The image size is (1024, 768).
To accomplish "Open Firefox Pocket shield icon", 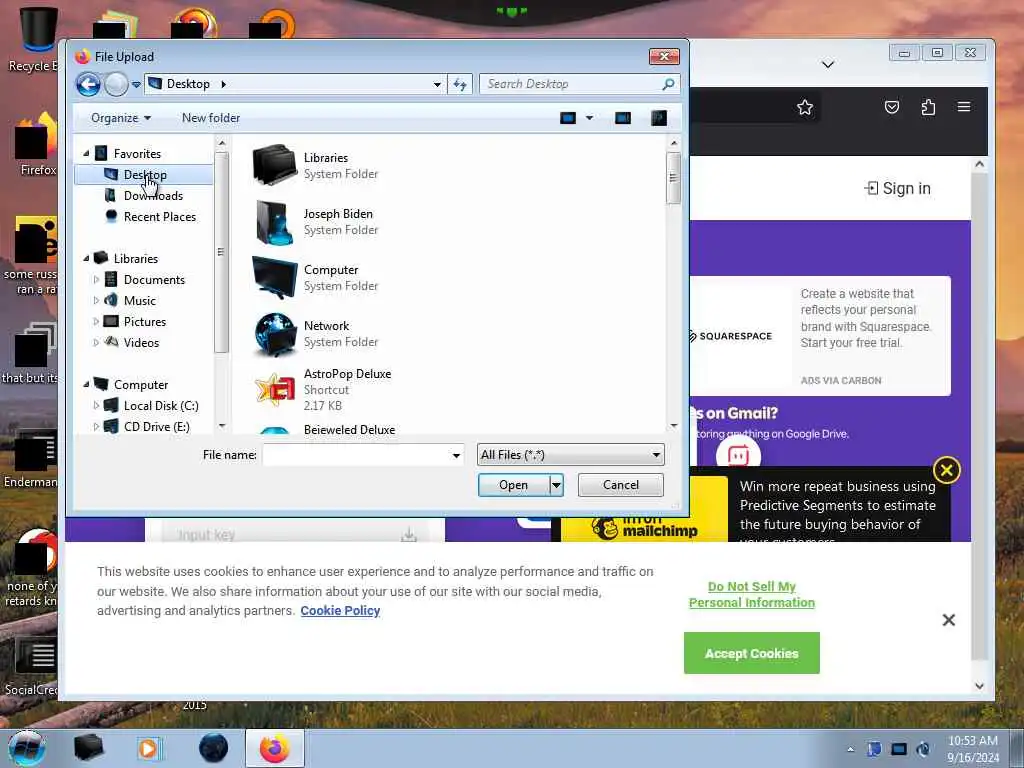I will (x=891, y=107).
